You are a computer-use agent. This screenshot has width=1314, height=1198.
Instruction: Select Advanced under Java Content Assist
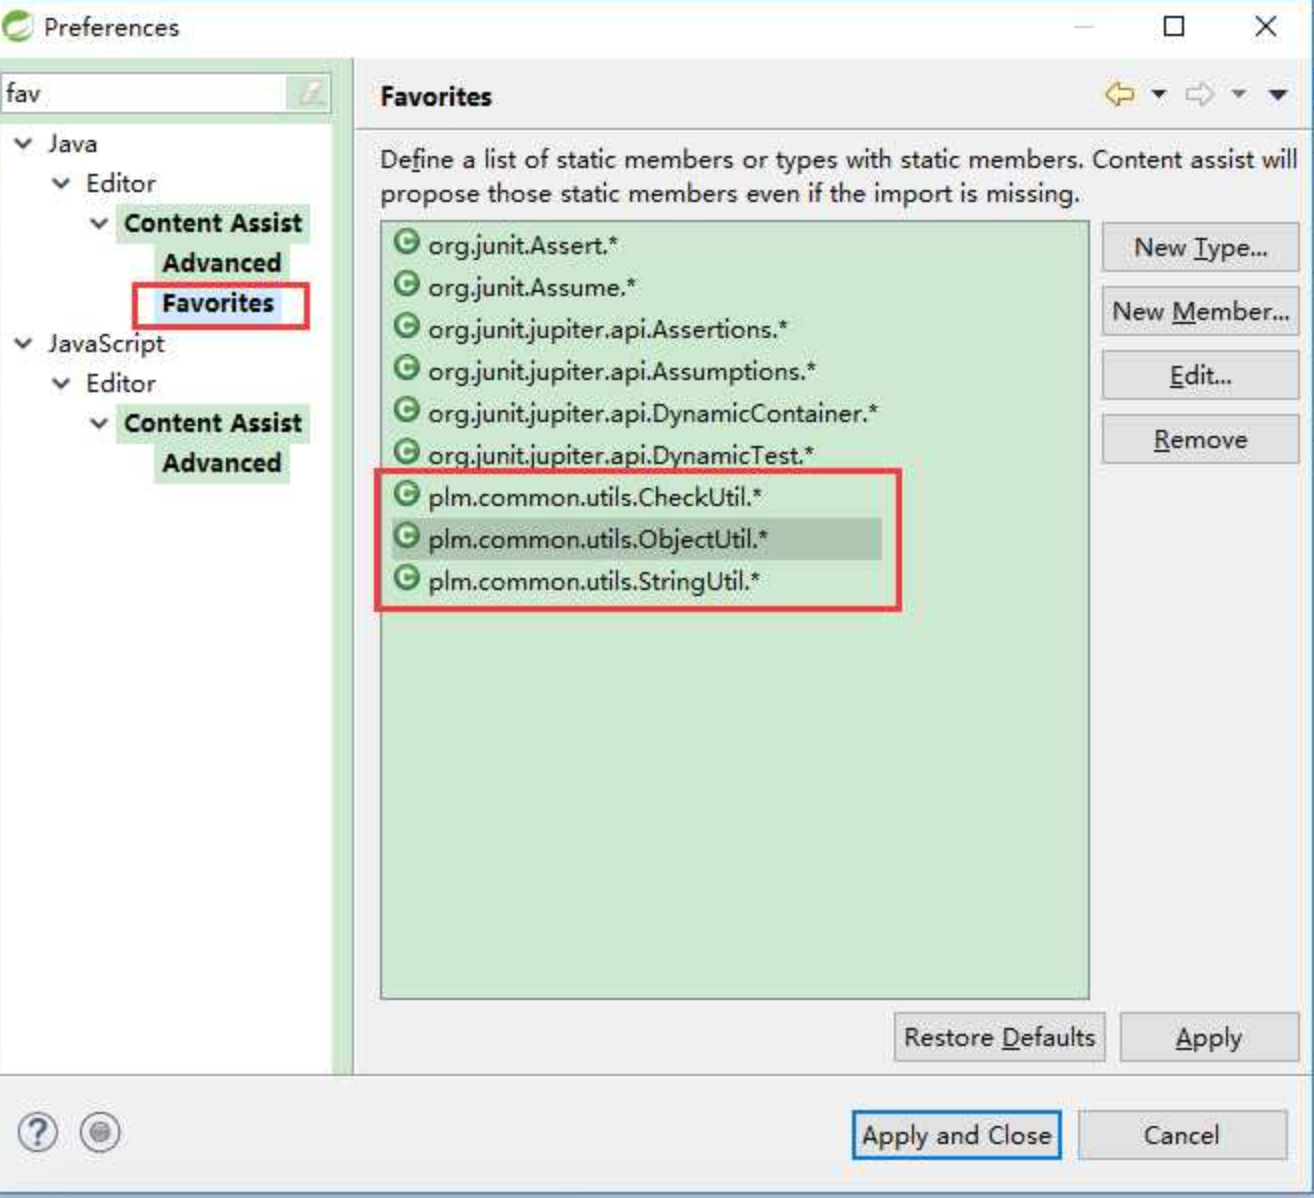coord(222,263)
